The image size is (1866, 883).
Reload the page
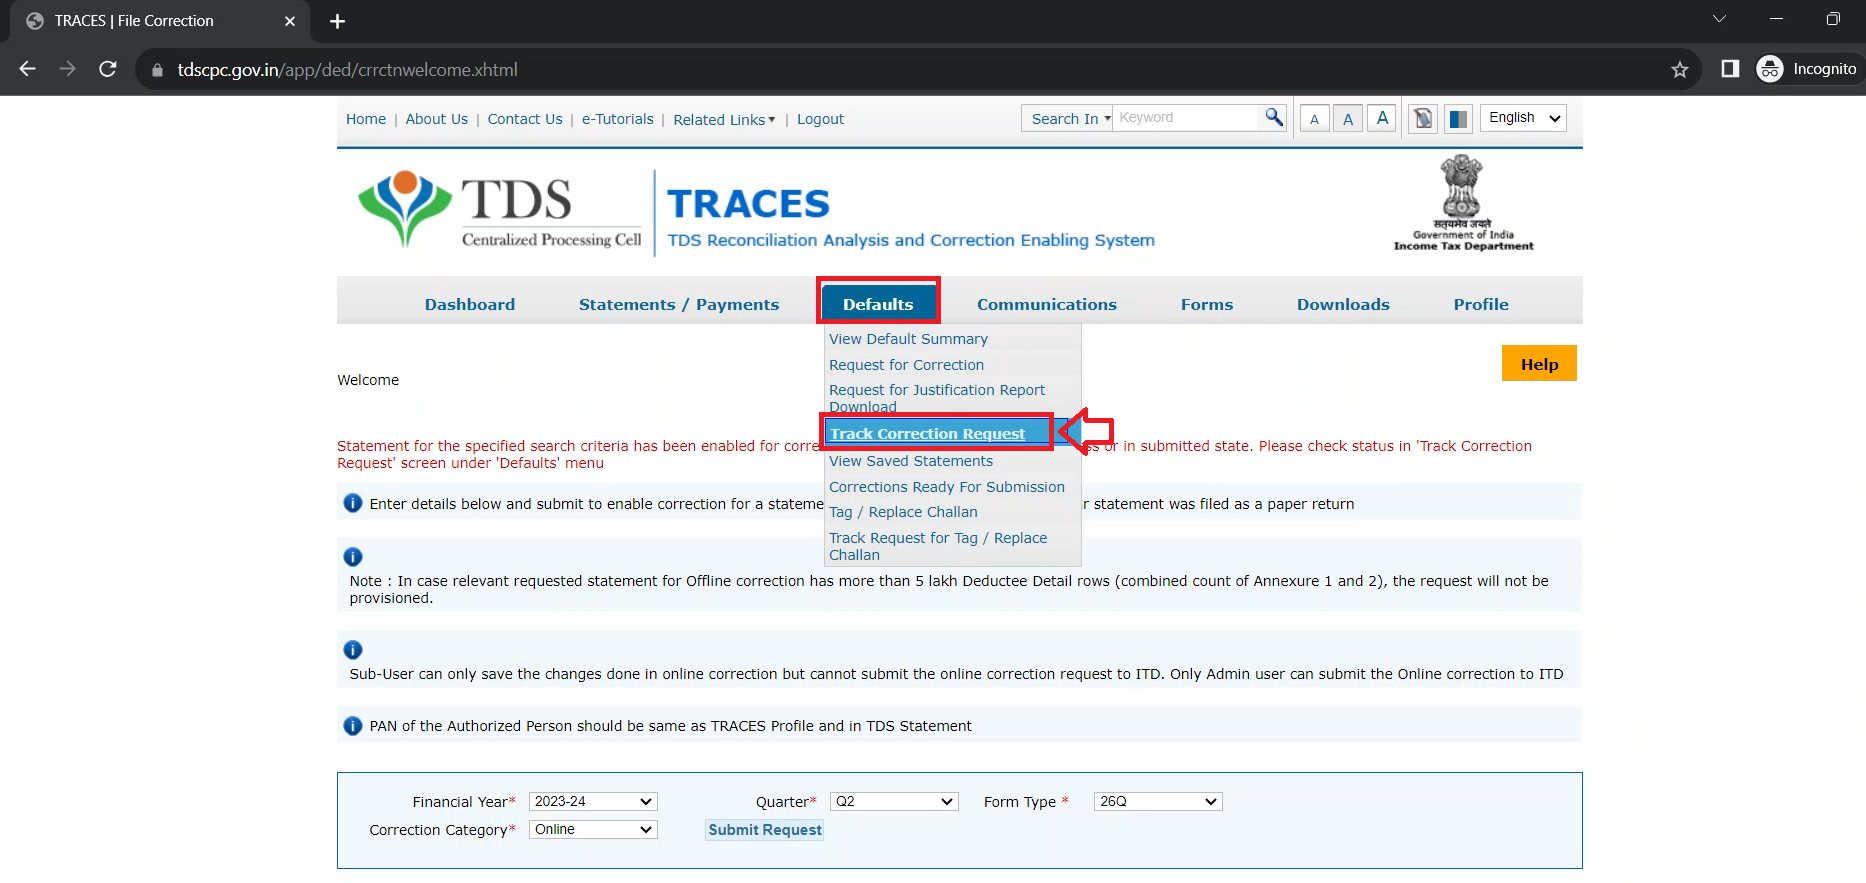pyautogui.click(x=108, y=69)
